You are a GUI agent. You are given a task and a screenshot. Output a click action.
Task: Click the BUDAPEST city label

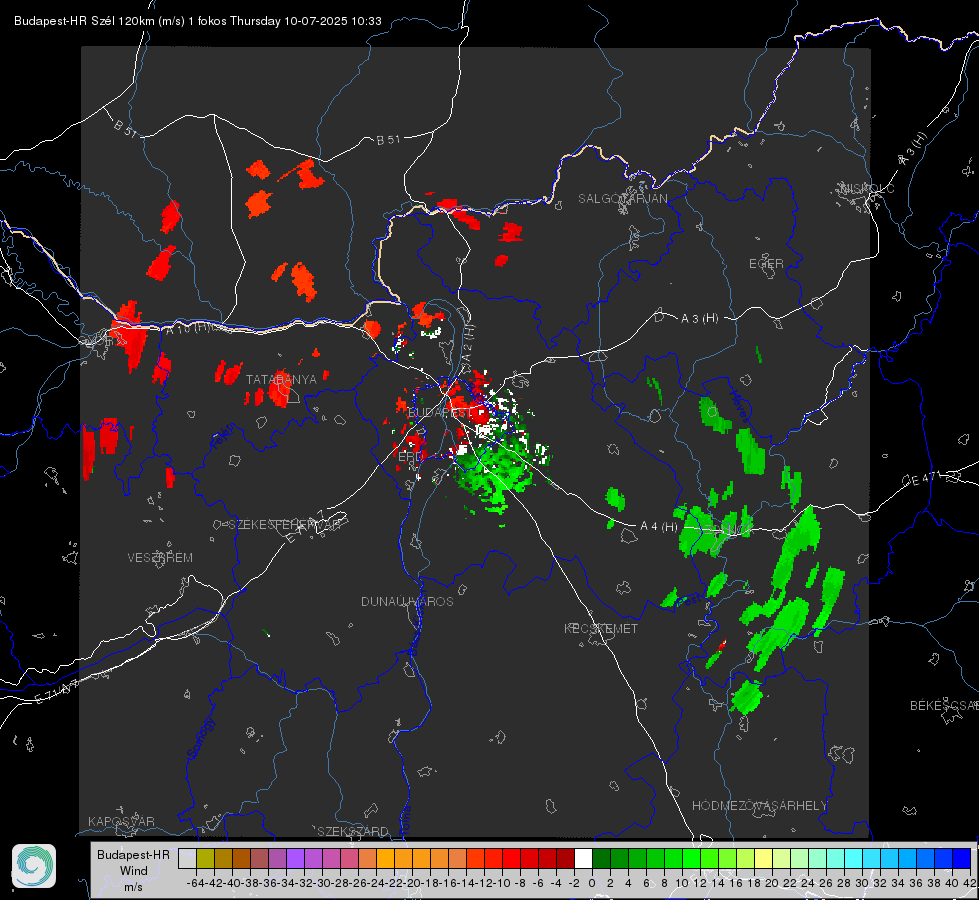[x=440, y=413]
